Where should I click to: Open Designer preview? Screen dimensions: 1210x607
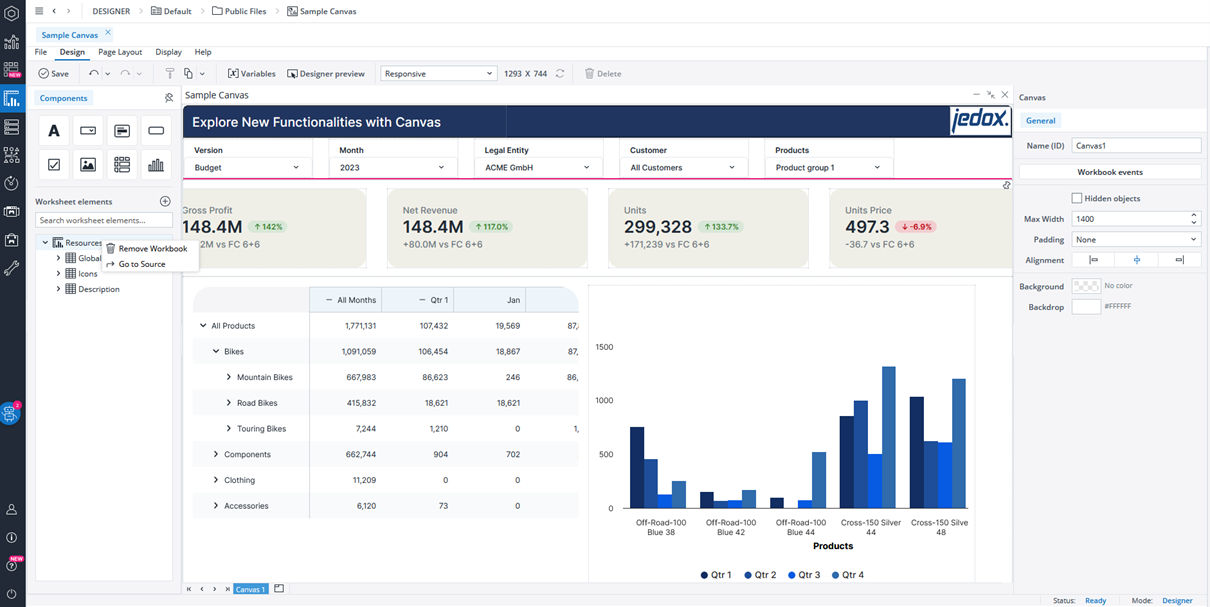326,74
